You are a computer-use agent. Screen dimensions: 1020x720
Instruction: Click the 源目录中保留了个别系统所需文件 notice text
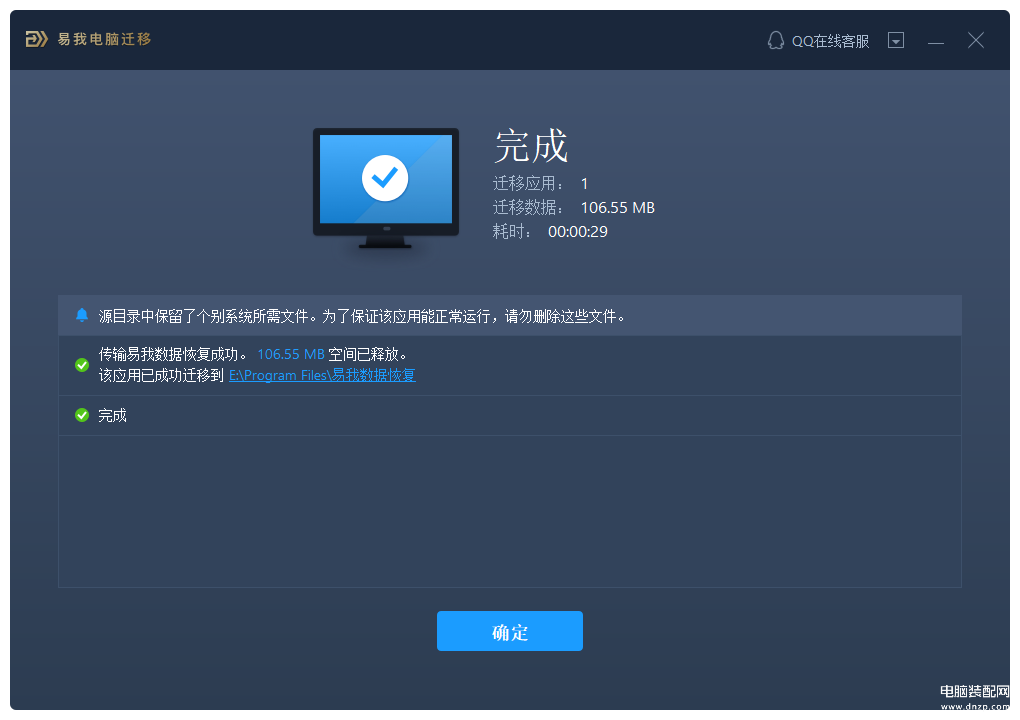click(362, 316)
